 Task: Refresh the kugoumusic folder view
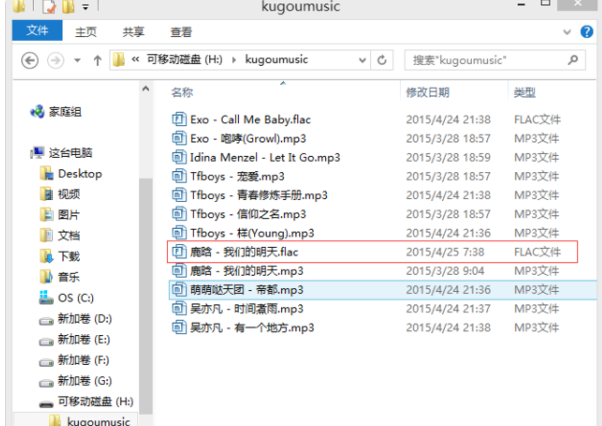tap(383, 60)
